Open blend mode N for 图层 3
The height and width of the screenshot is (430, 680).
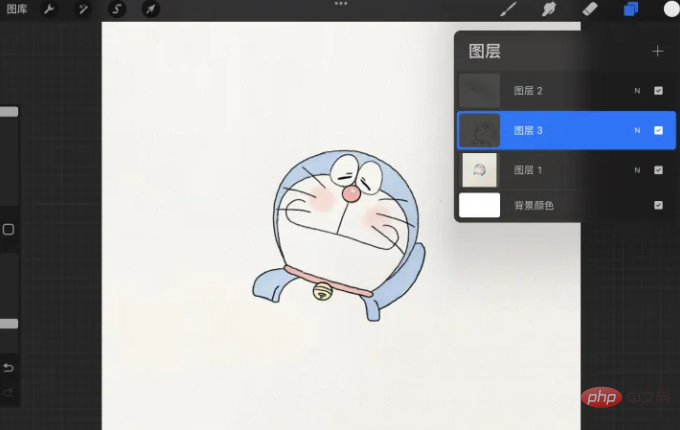(637, 130)
